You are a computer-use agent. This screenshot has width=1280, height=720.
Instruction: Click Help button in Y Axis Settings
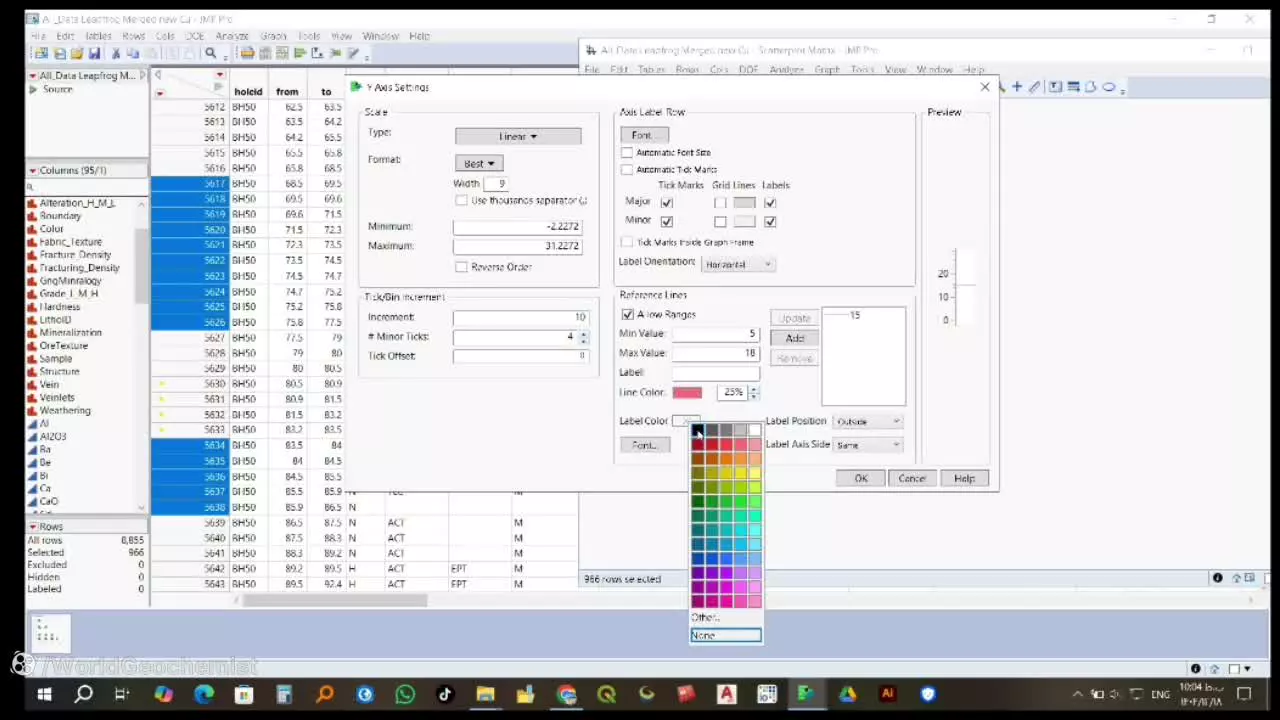[x=964, y=478]
